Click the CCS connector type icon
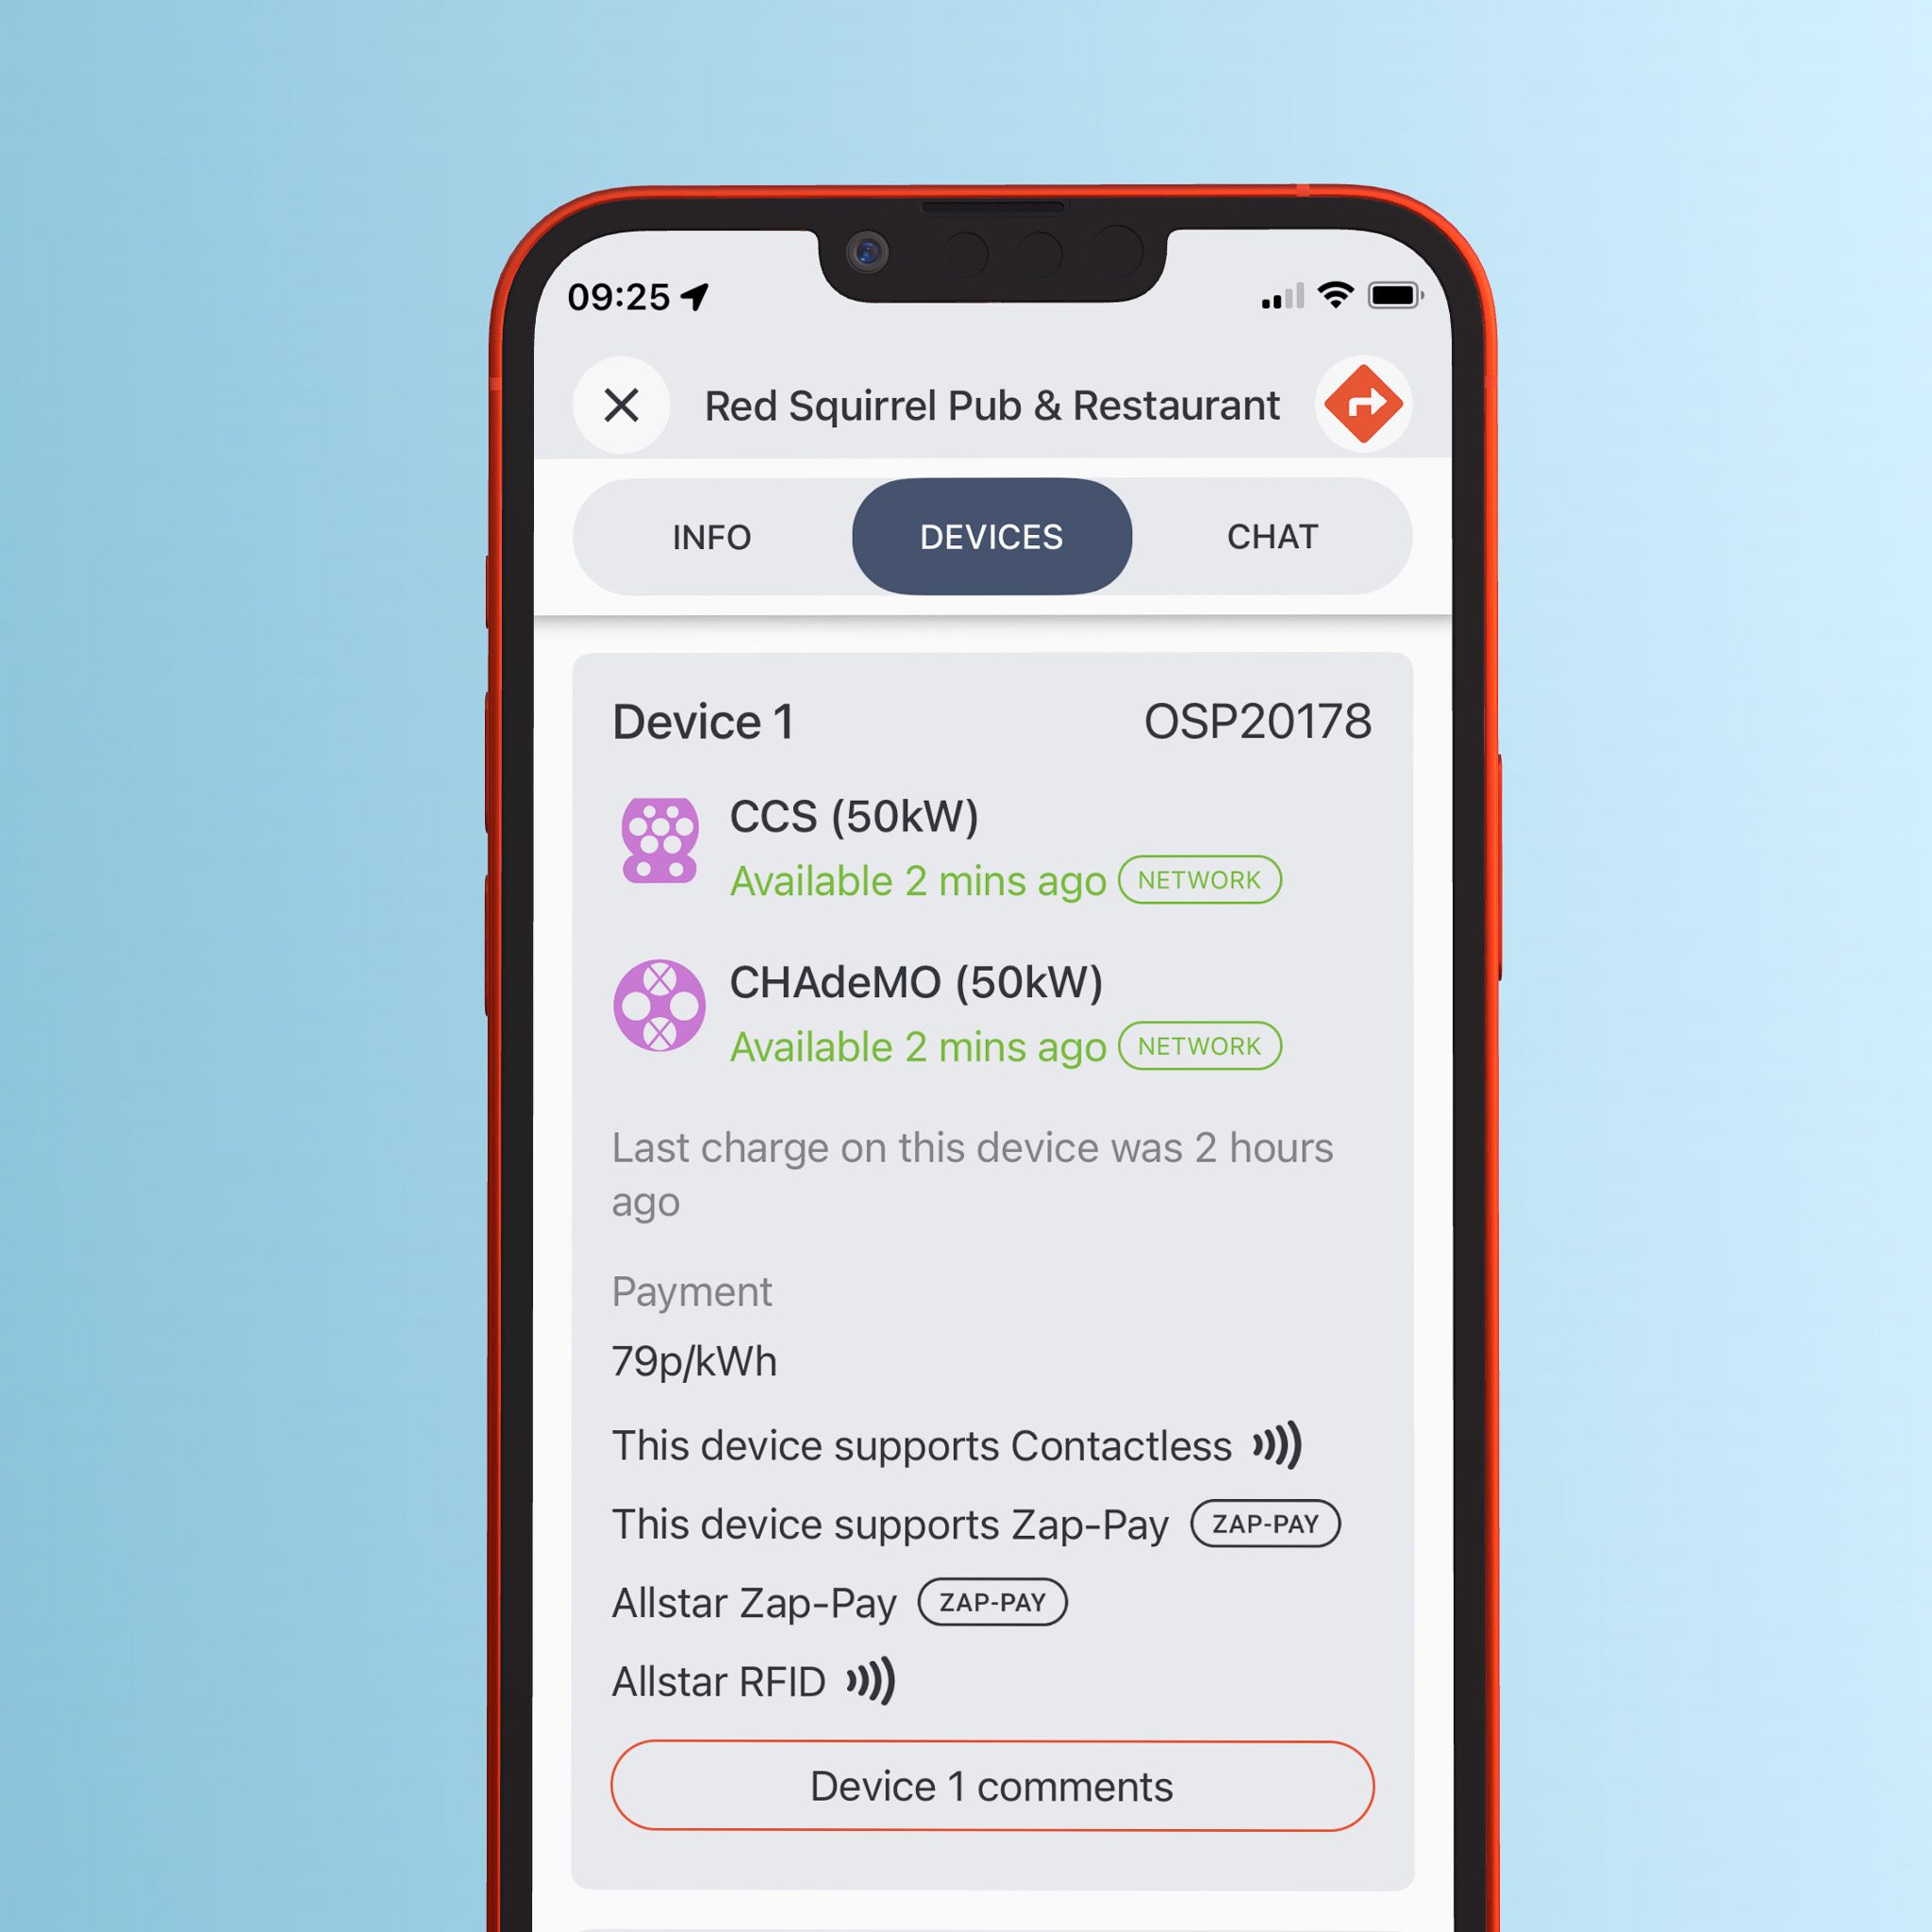 661,847
